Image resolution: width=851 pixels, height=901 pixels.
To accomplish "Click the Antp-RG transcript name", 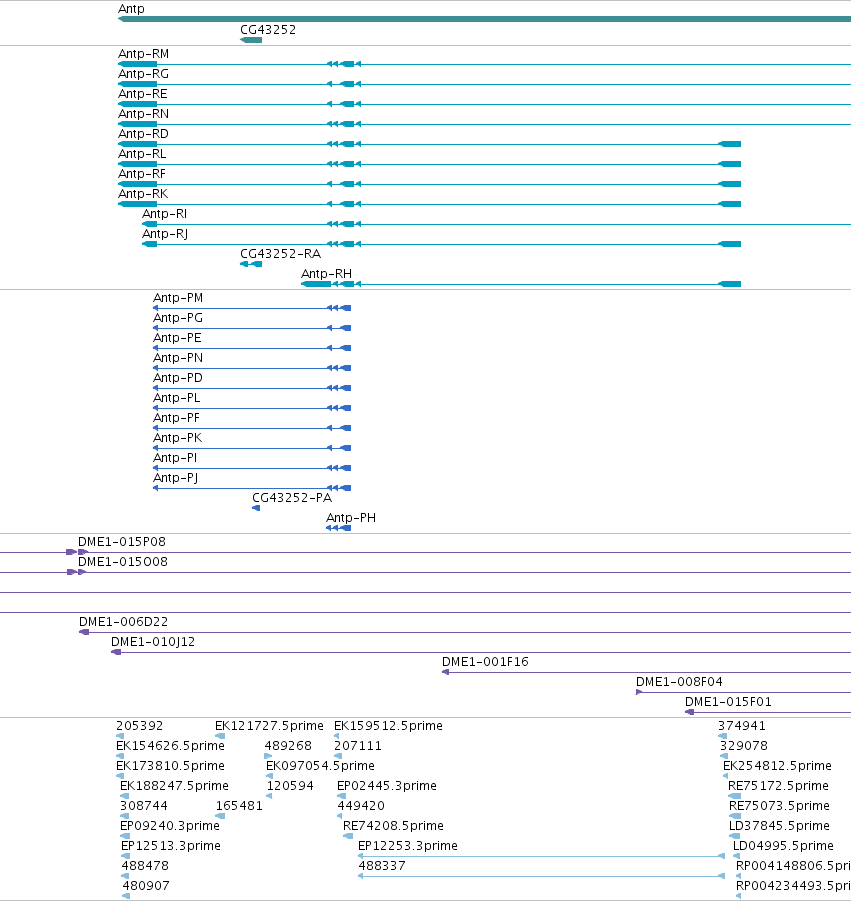I will coord(143,74).
